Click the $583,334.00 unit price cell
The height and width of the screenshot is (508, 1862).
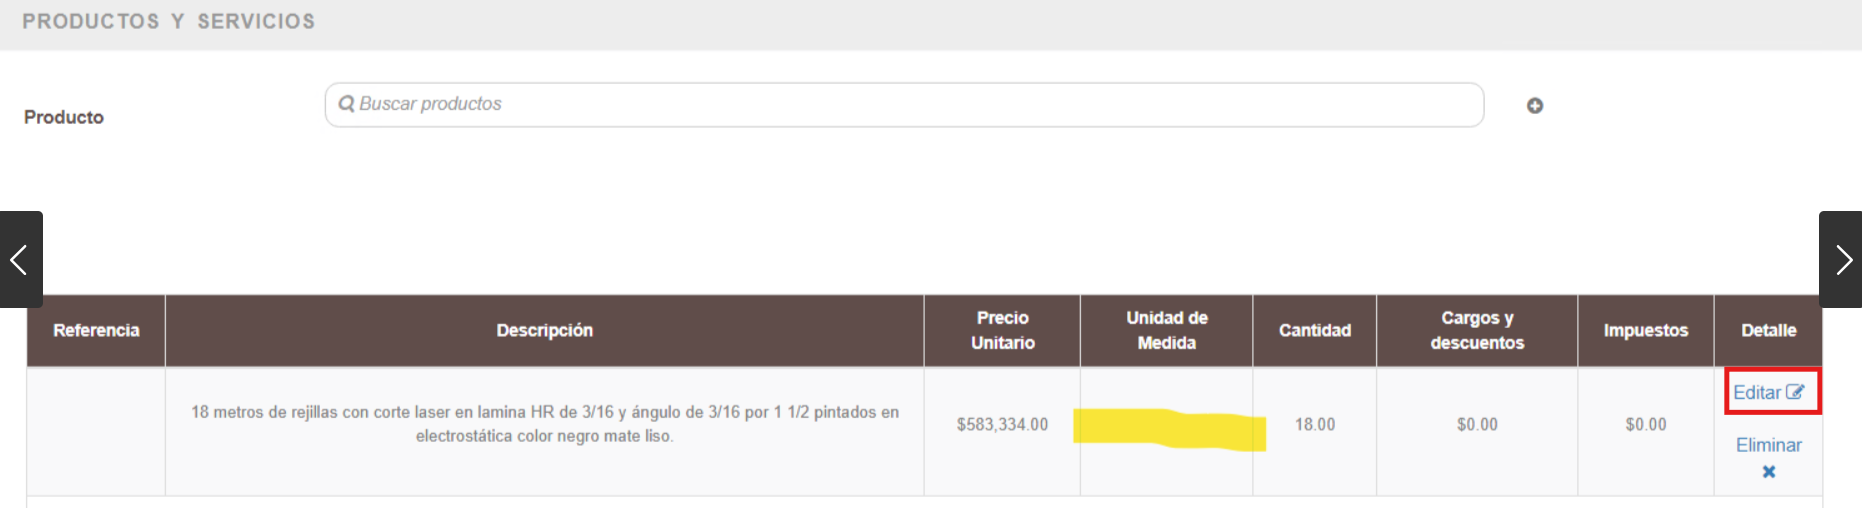click(1002, 424)
